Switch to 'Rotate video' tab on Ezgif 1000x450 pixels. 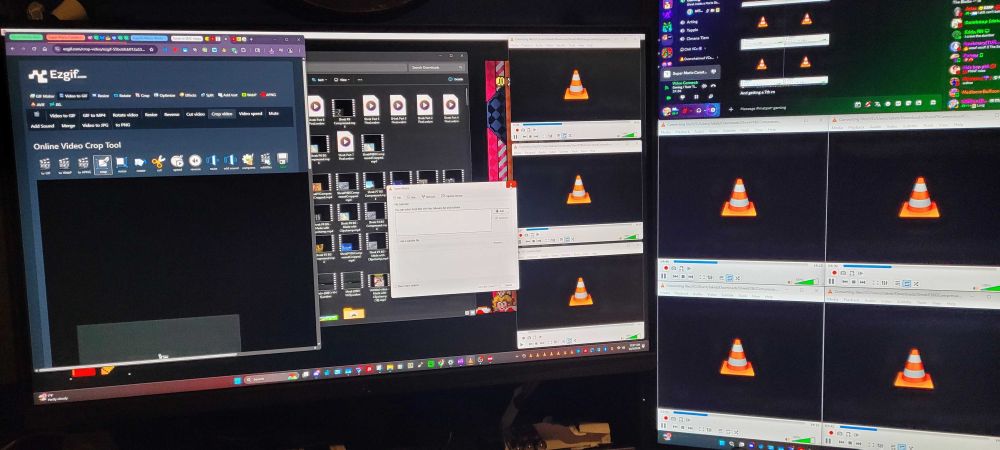126,115
